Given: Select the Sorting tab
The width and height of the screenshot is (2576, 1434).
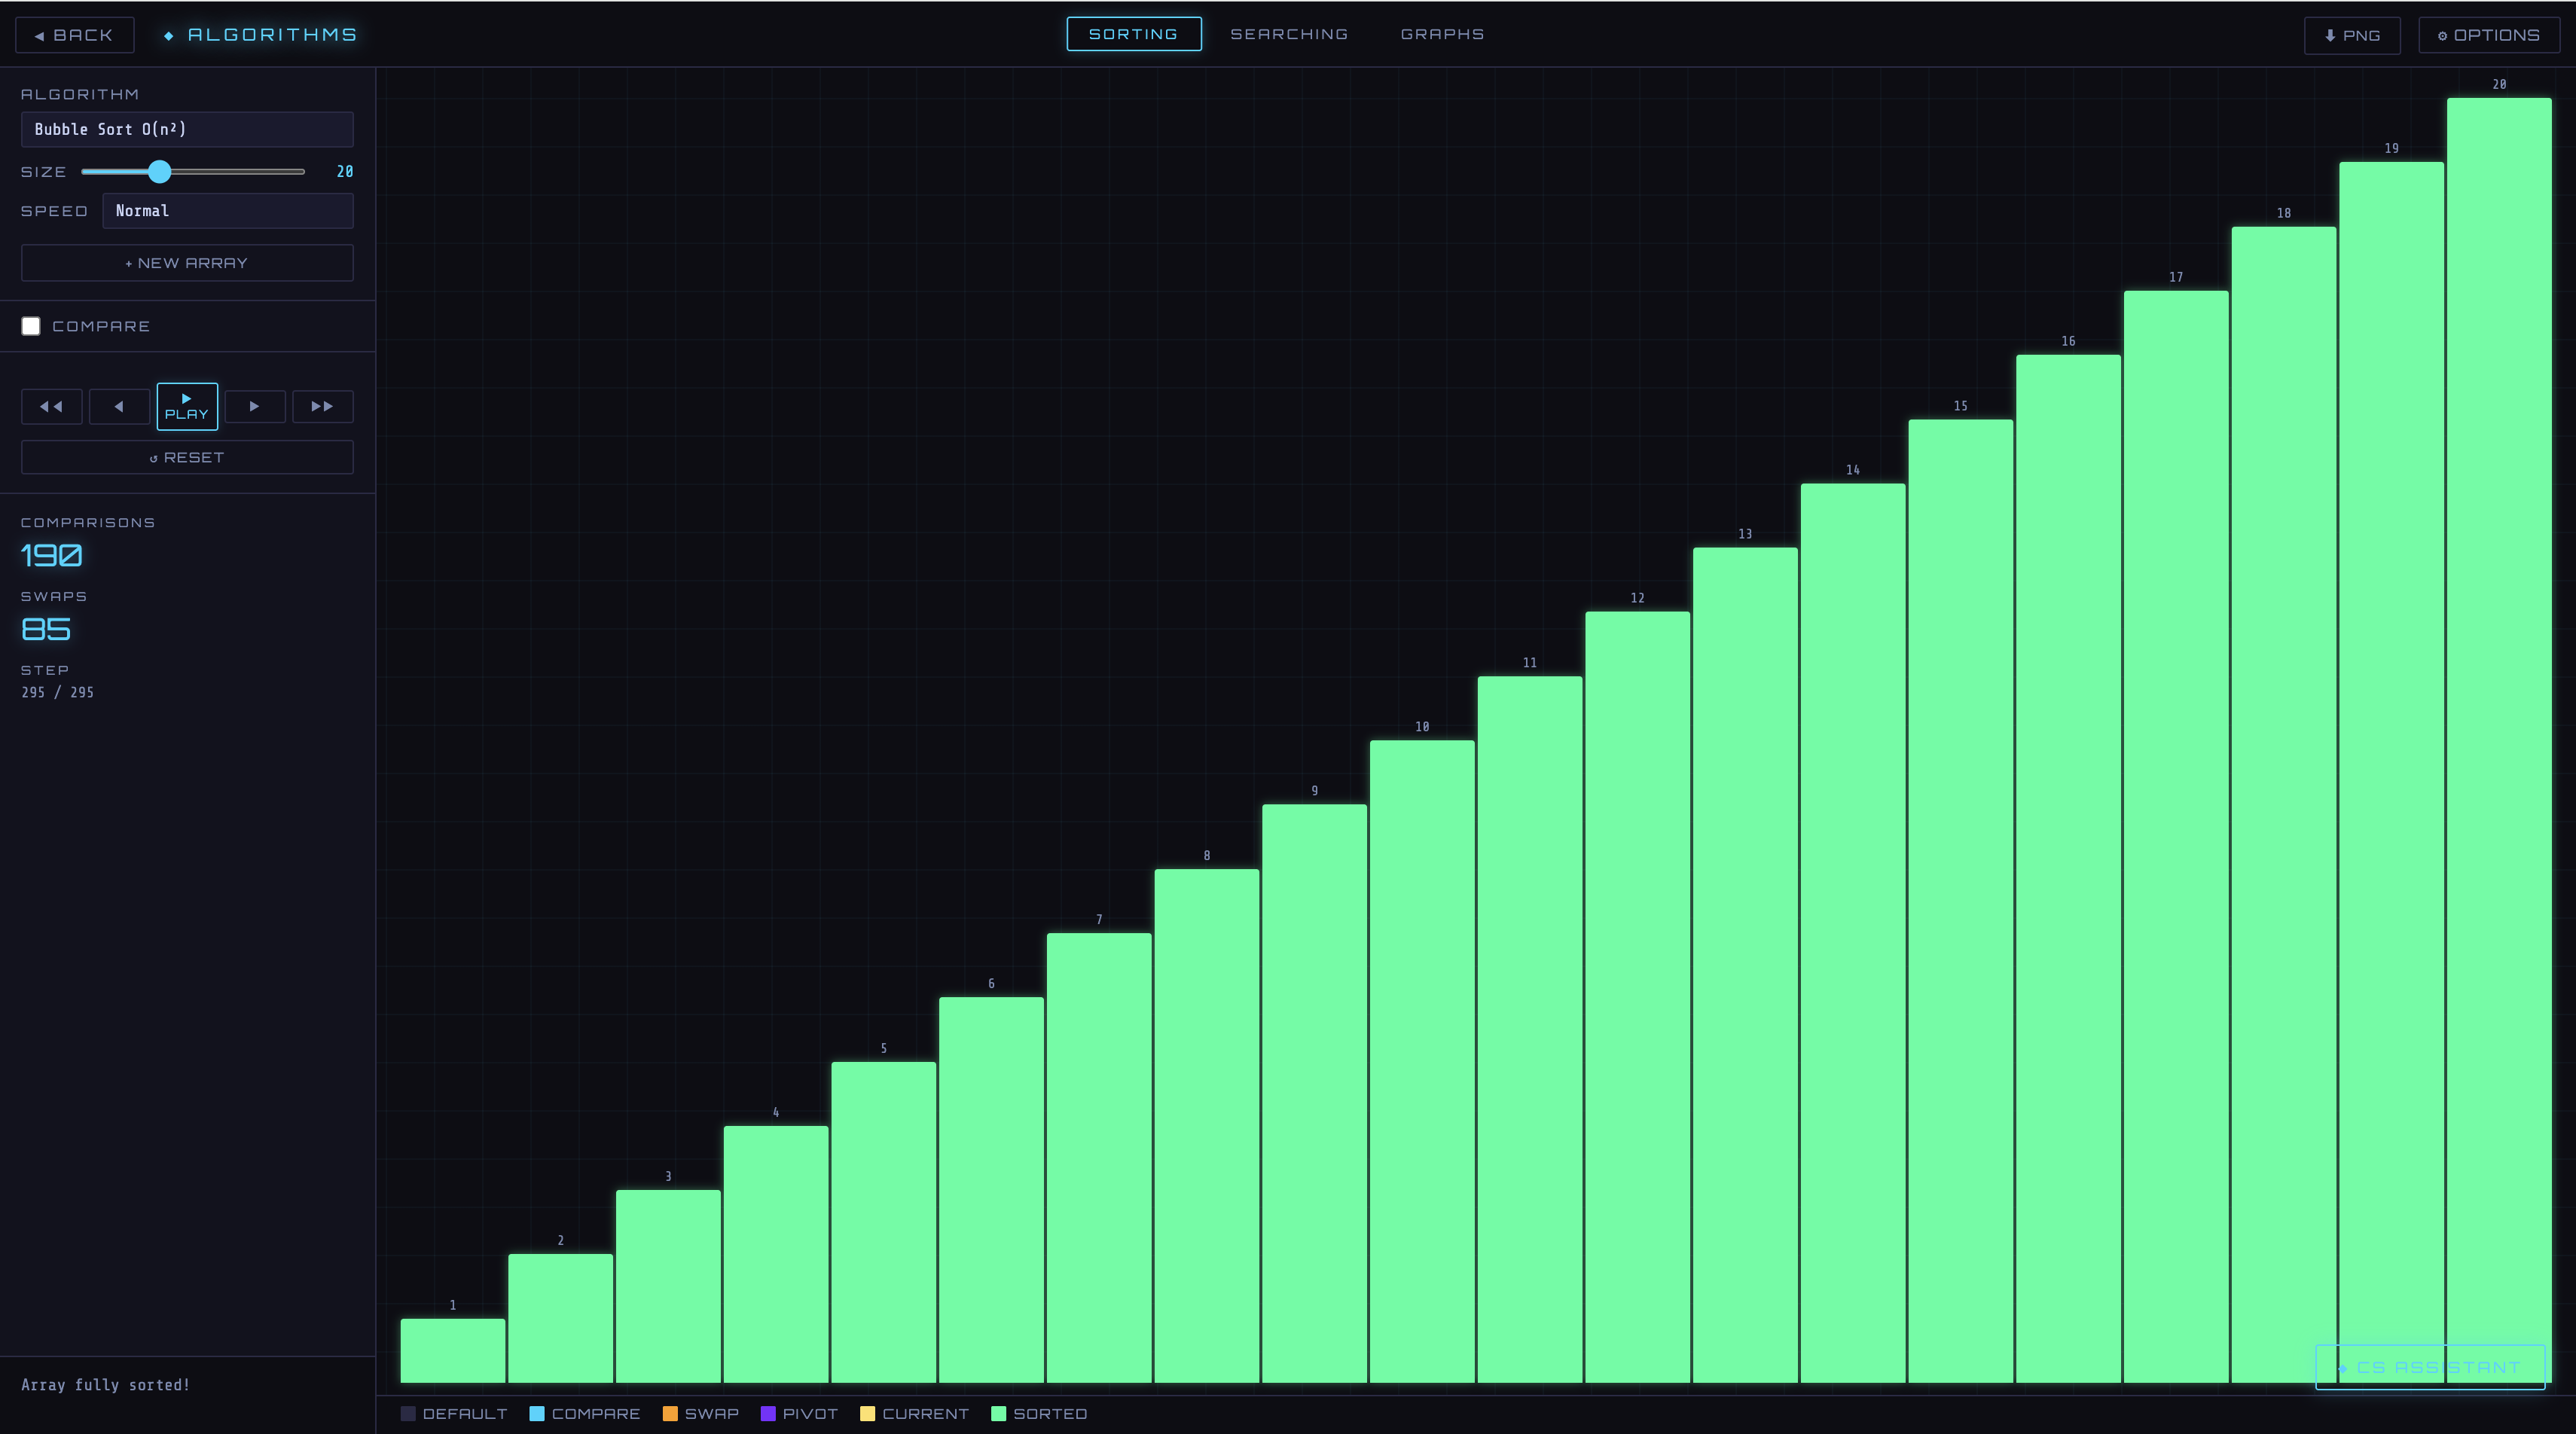Looking at the screenshot, I should coord(1133,34).
